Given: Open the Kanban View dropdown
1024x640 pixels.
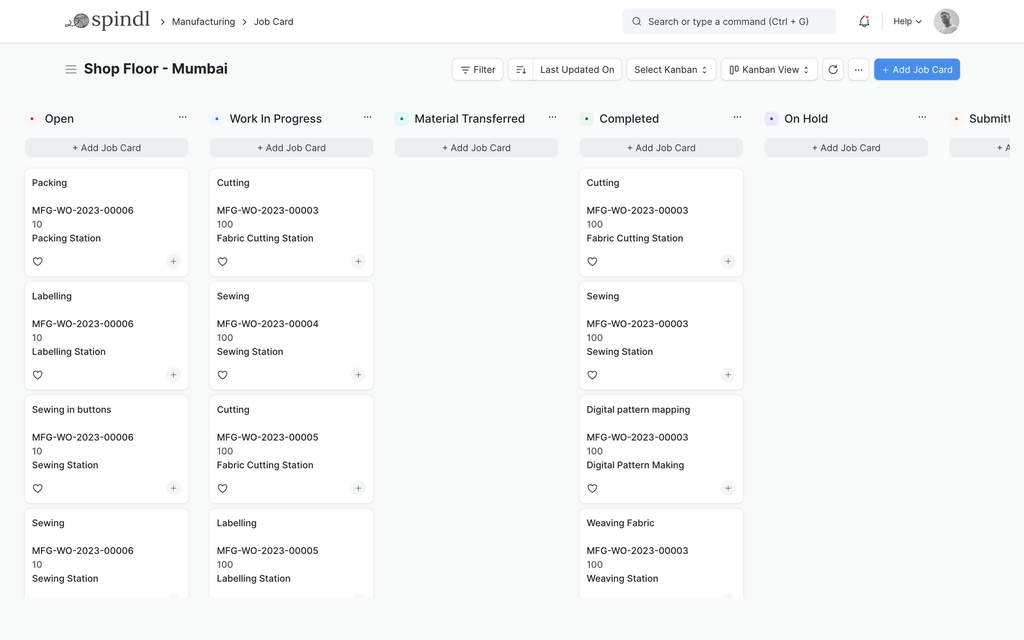Looking at the screenshot, I should (769, 70).
